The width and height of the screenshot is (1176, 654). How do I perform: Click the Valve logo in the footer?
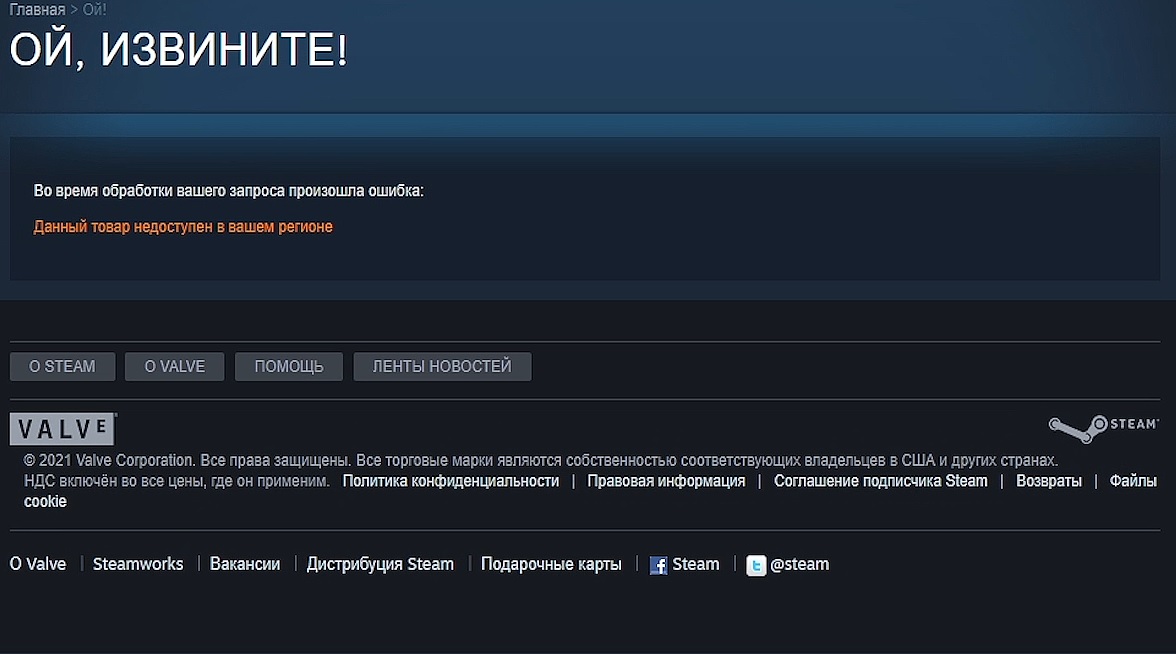tap(62, 429)
